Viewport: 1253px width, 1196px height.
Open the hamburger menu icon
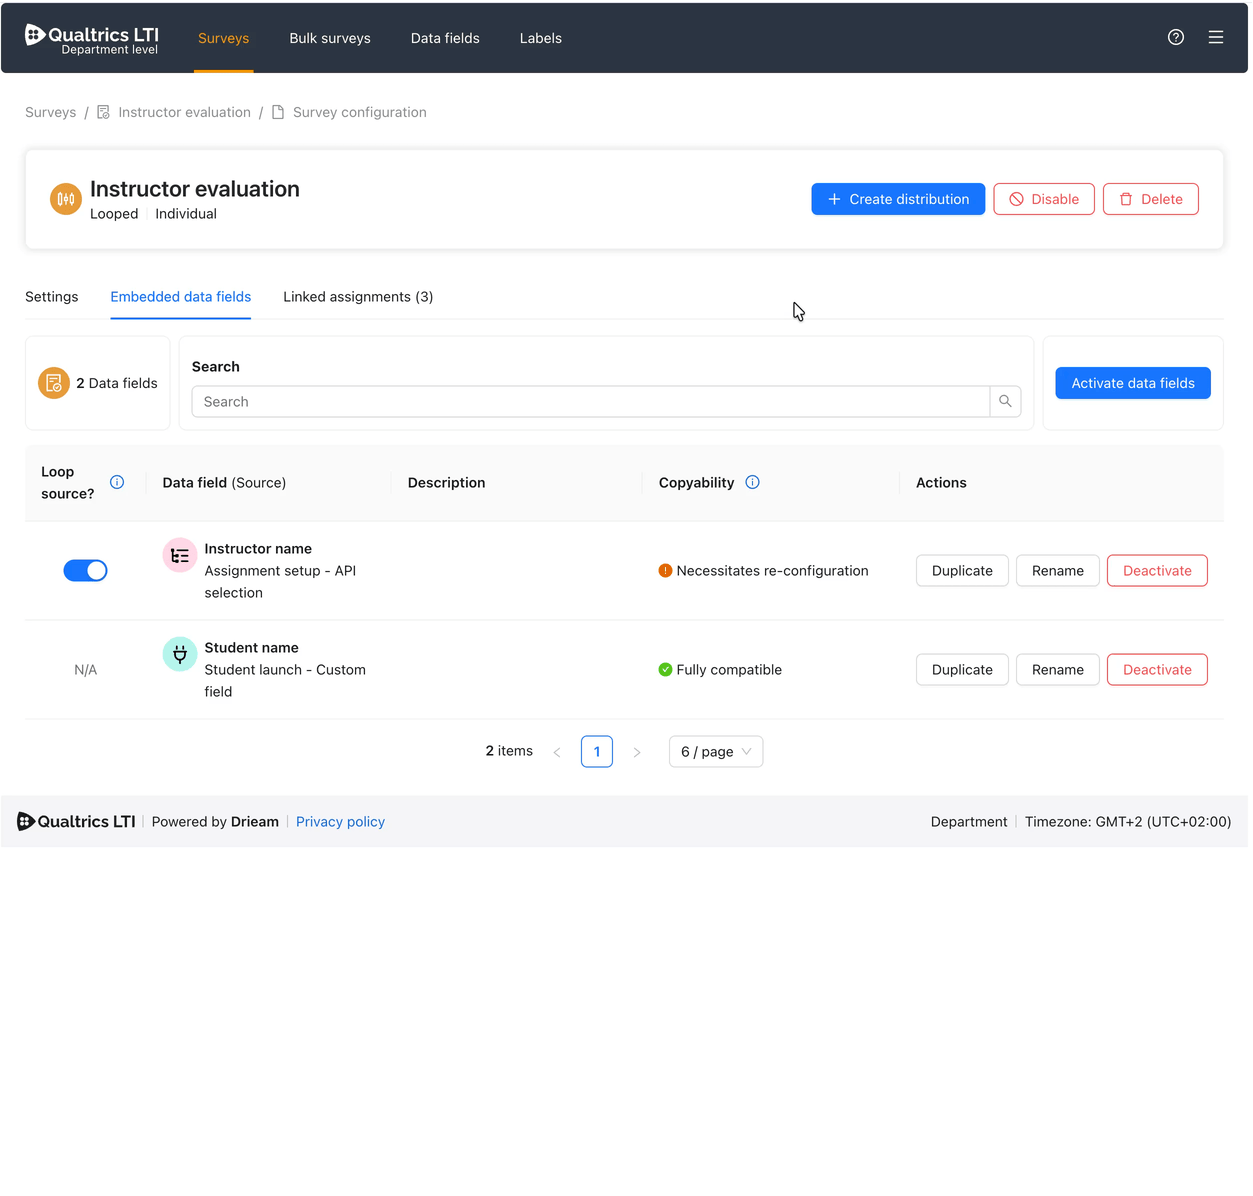[1216, 37]
